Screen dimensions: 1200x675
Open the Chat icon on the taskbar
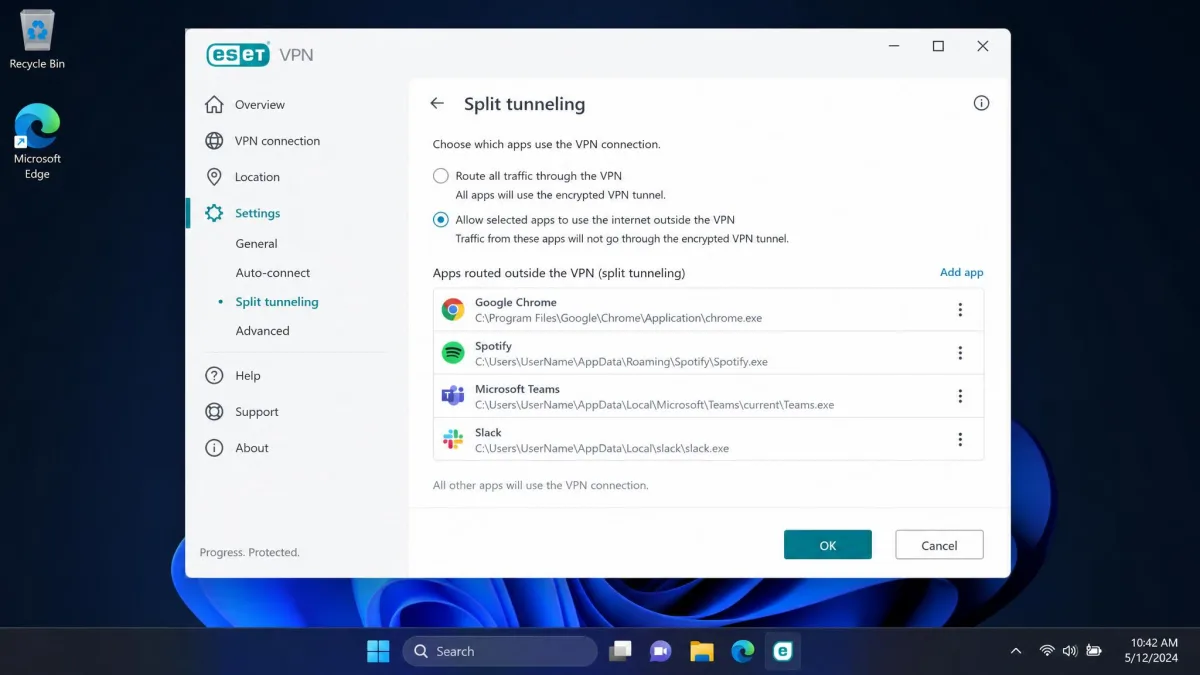point(660,651)
